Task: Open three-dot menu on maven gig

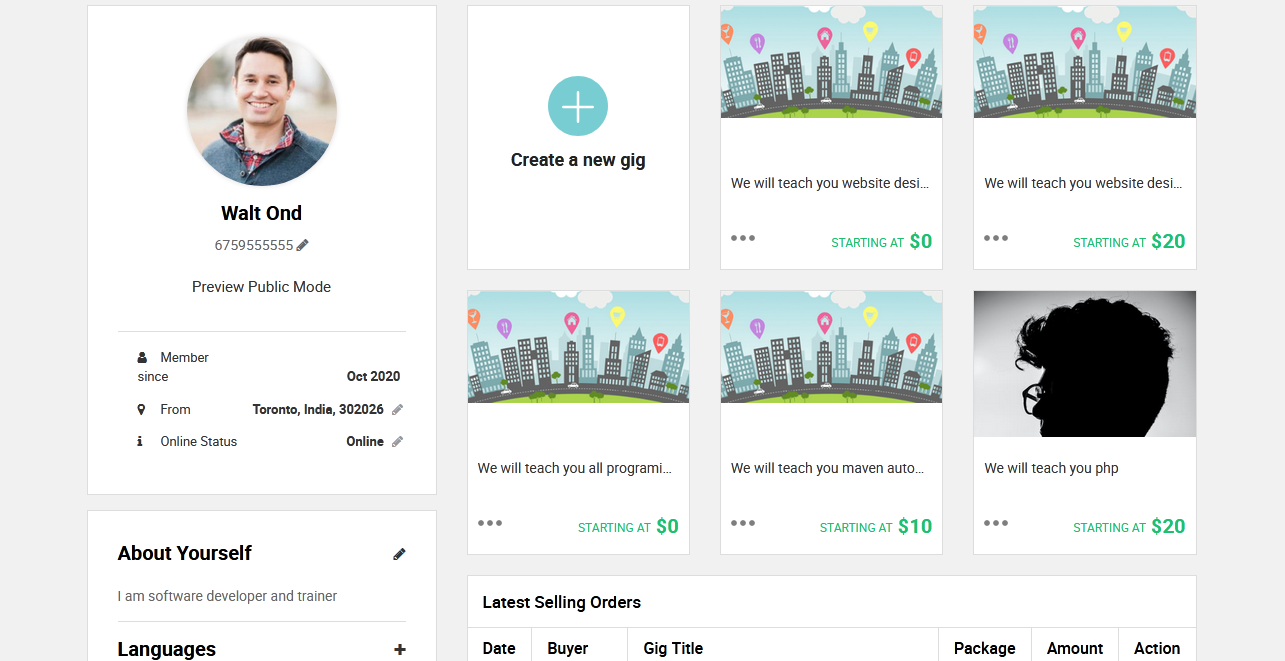Action: pos(743,523)
